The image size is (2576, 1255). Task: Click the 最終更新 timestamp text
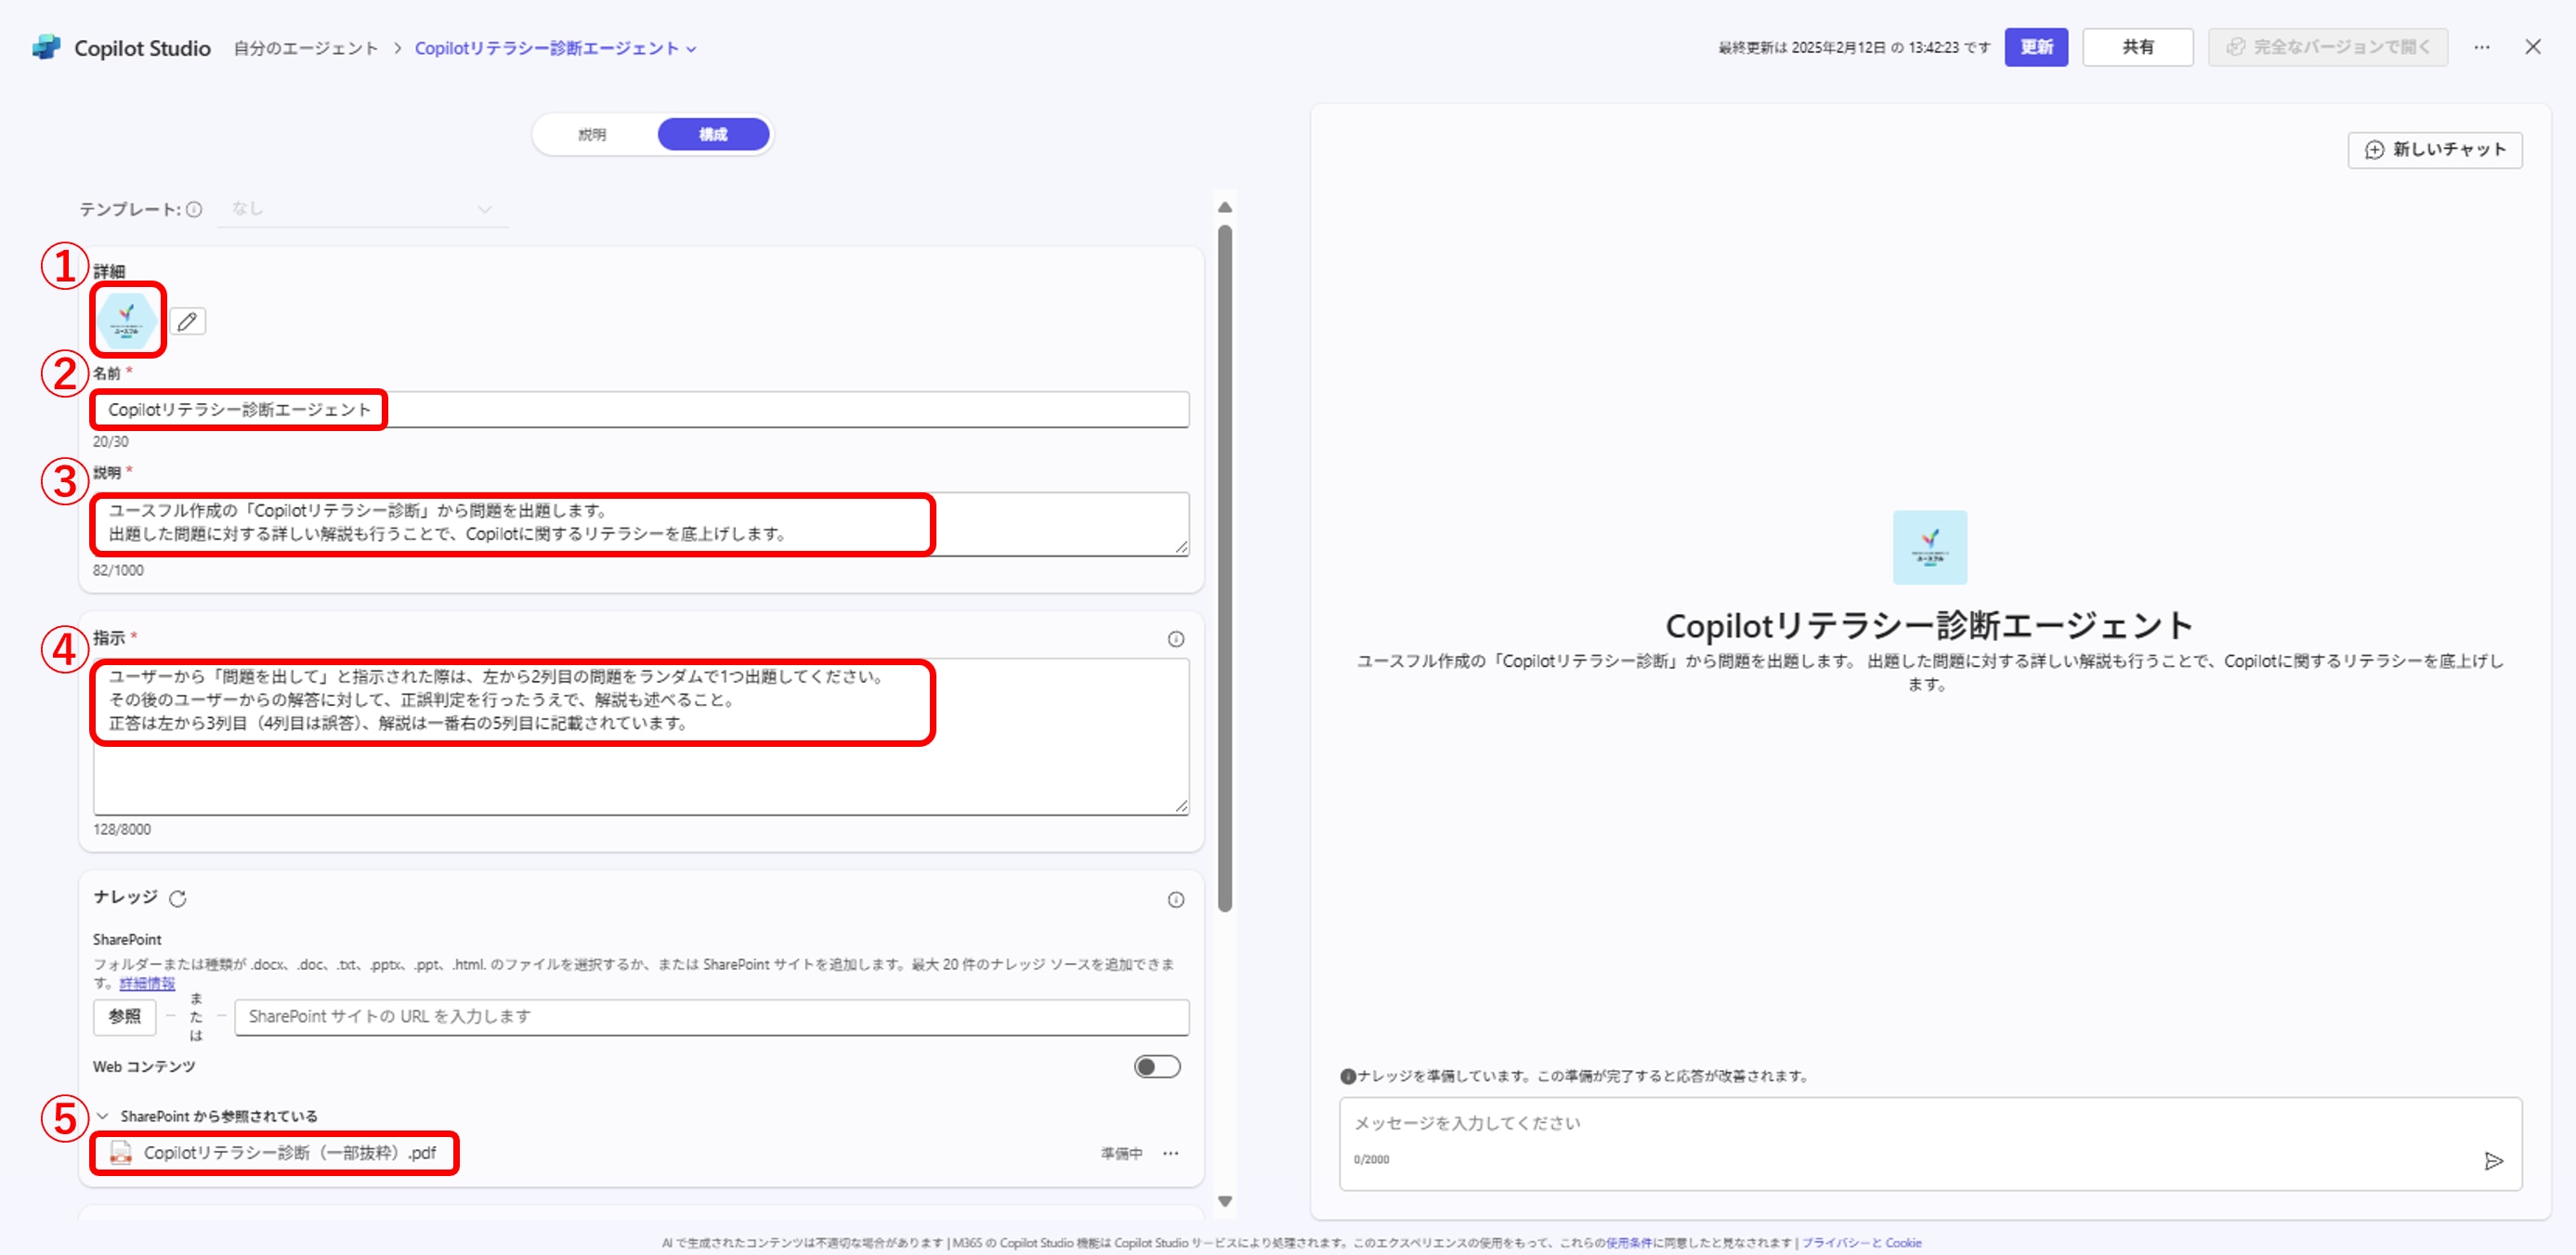tap(1854, 47)
